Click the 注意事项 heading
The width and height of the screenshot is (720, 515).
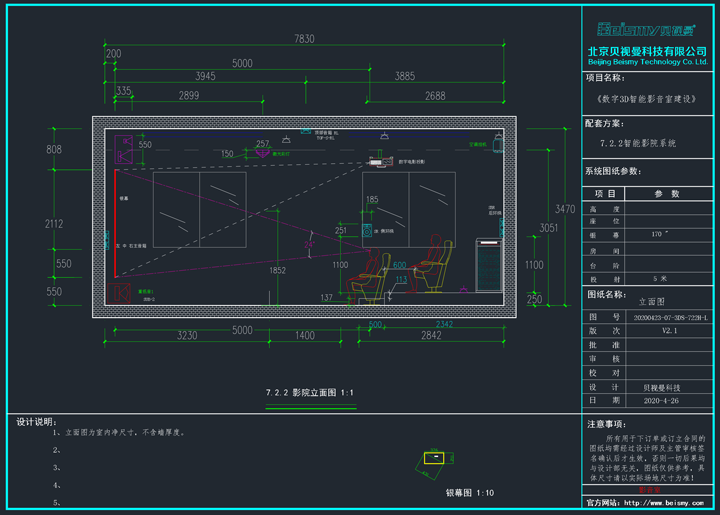607,424
